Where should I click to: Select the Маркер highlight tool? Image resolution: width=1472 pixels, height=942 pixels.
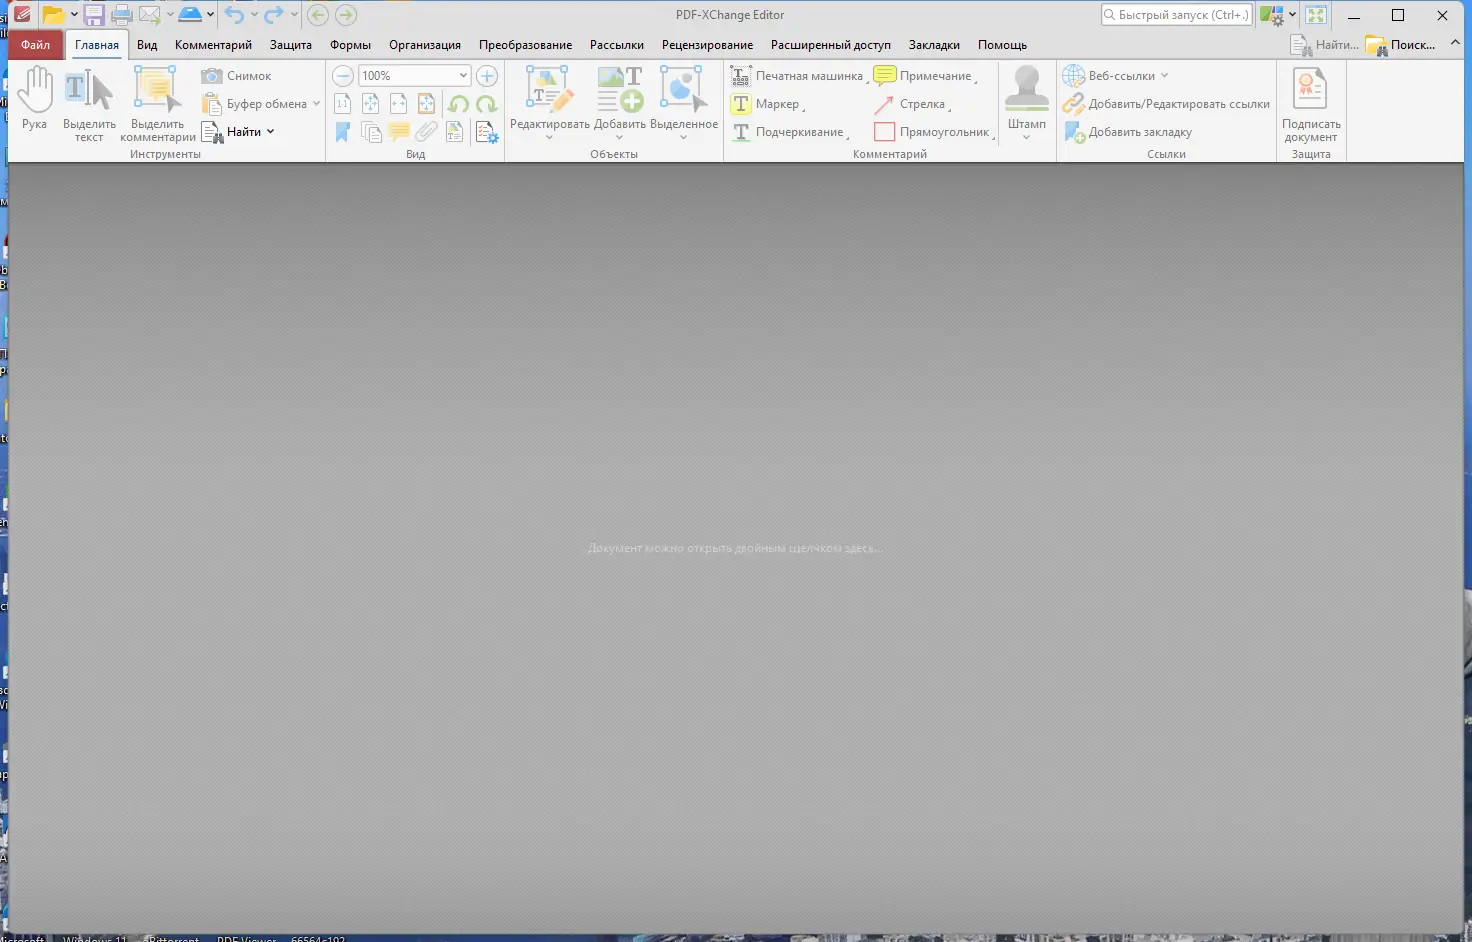pos(767,104)
